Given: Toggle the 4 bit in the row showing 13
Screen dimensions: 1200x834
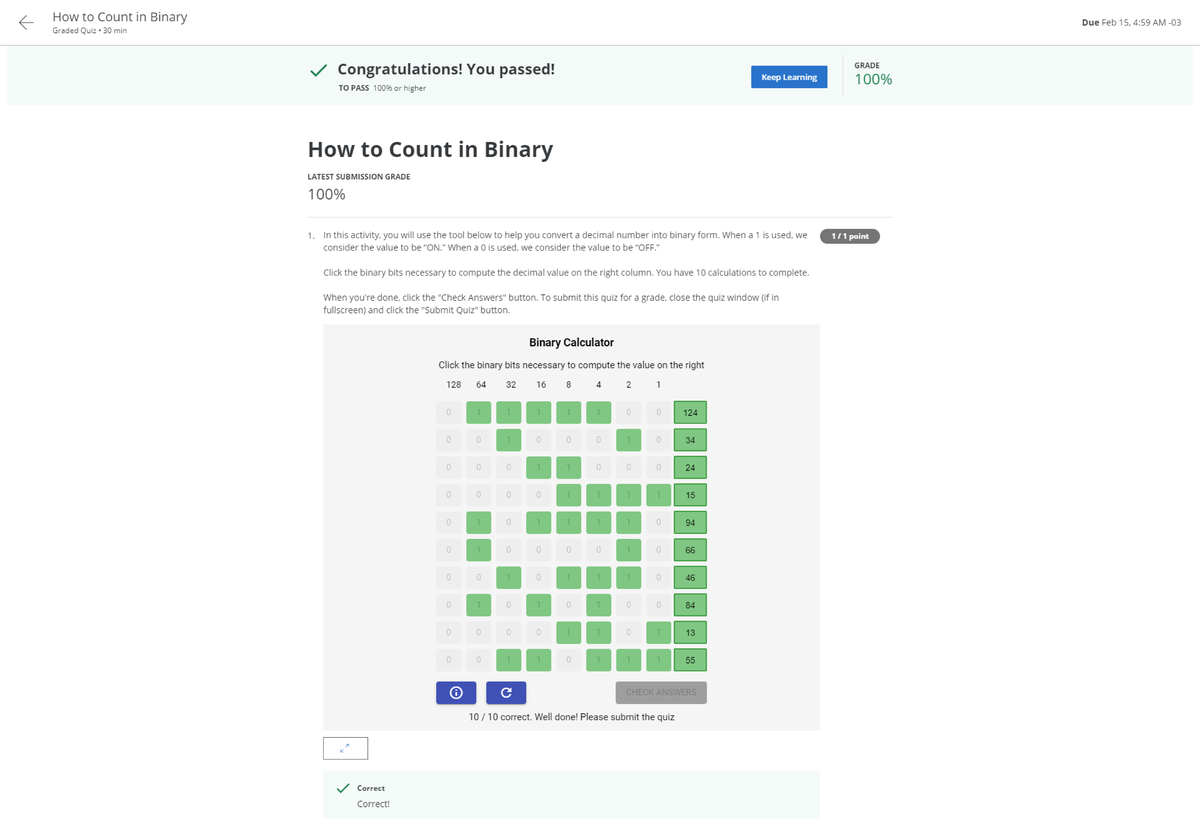Looking at the screenshot, I should point(598,632).
